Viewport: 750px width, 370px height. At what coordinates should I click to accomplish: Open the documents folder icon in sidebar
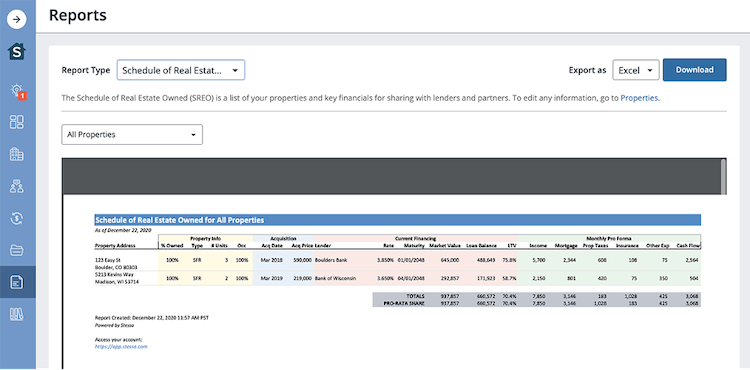(17, 250)
